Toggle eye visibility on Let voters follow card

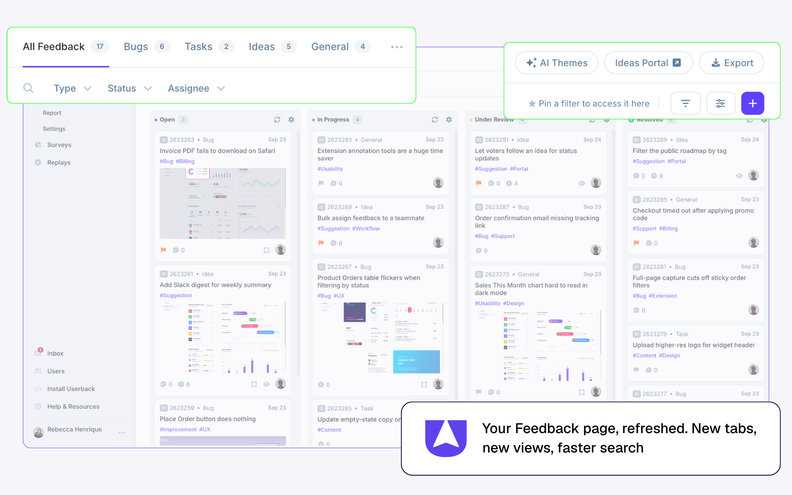click(581, 183)
